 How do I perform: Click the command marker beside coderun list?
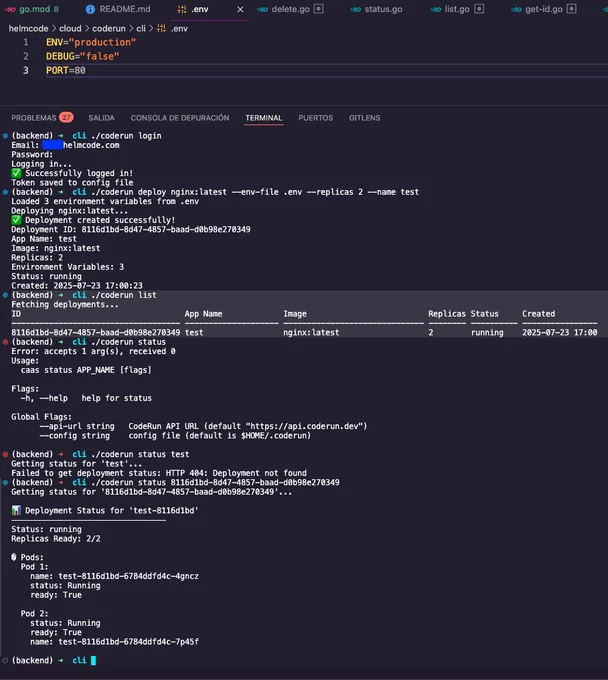[x=5, y=295]
